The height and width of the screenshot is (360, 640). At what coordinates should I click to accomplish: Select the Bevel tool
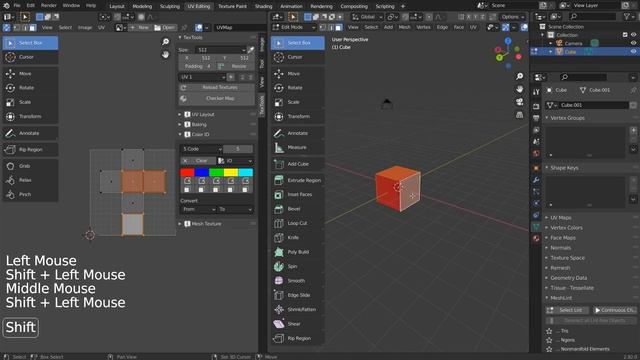tap(298, 209)
